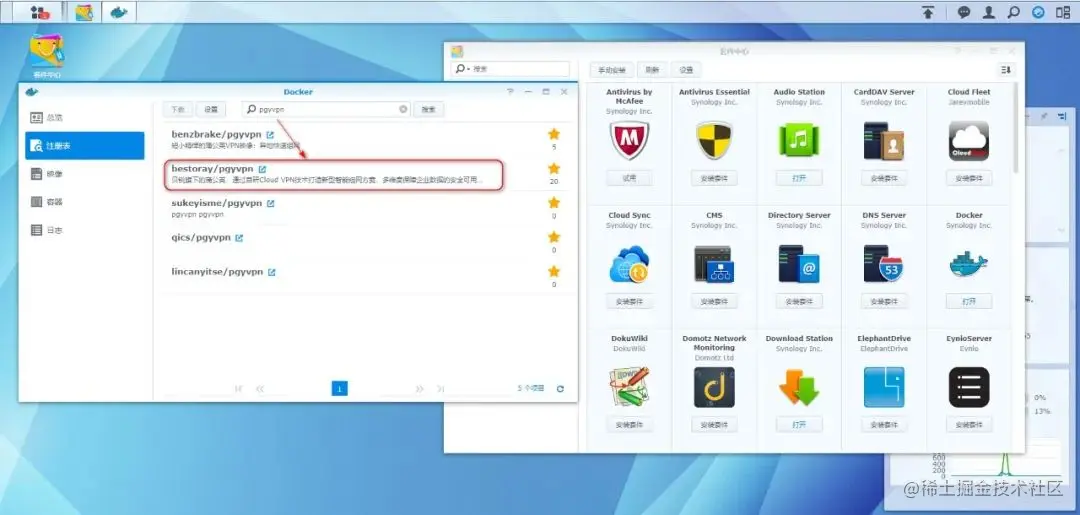Click the DokuWiki package icon
Image resolution: width=1080 pixels, height=515 pixels.
629,387
